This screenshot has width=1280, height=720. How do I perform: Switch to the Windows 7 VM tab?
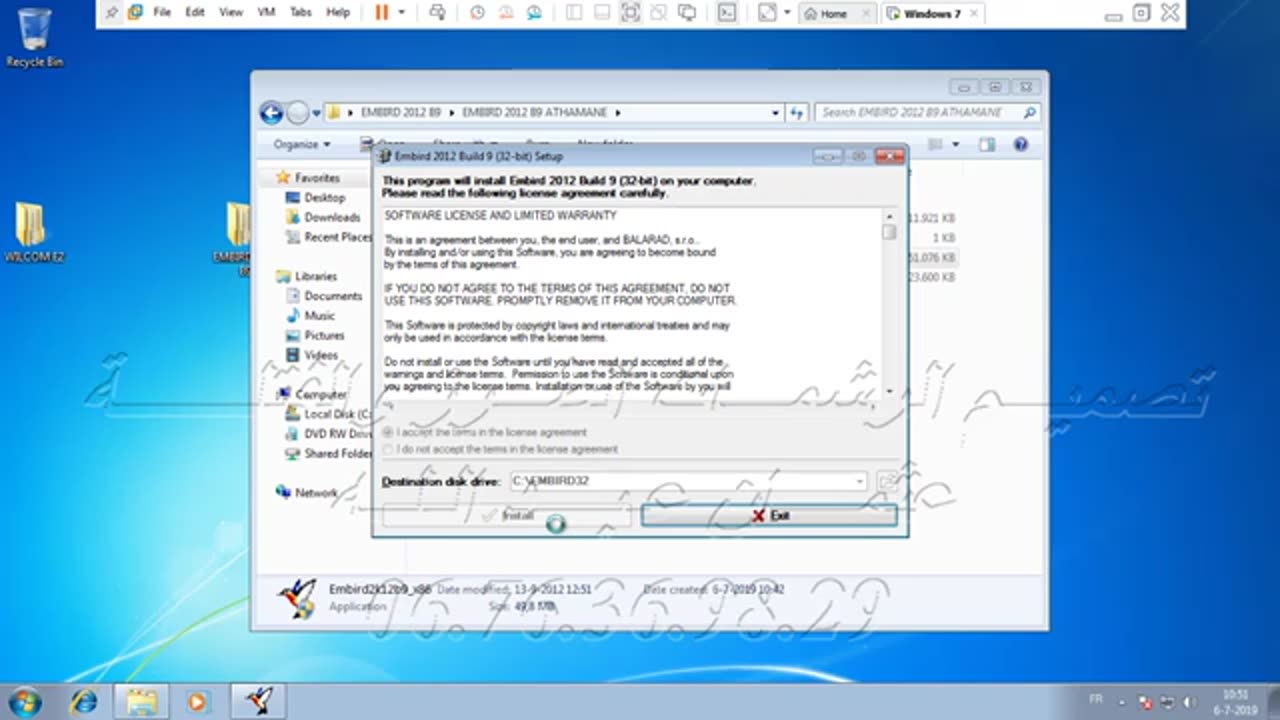coord(931,13)
